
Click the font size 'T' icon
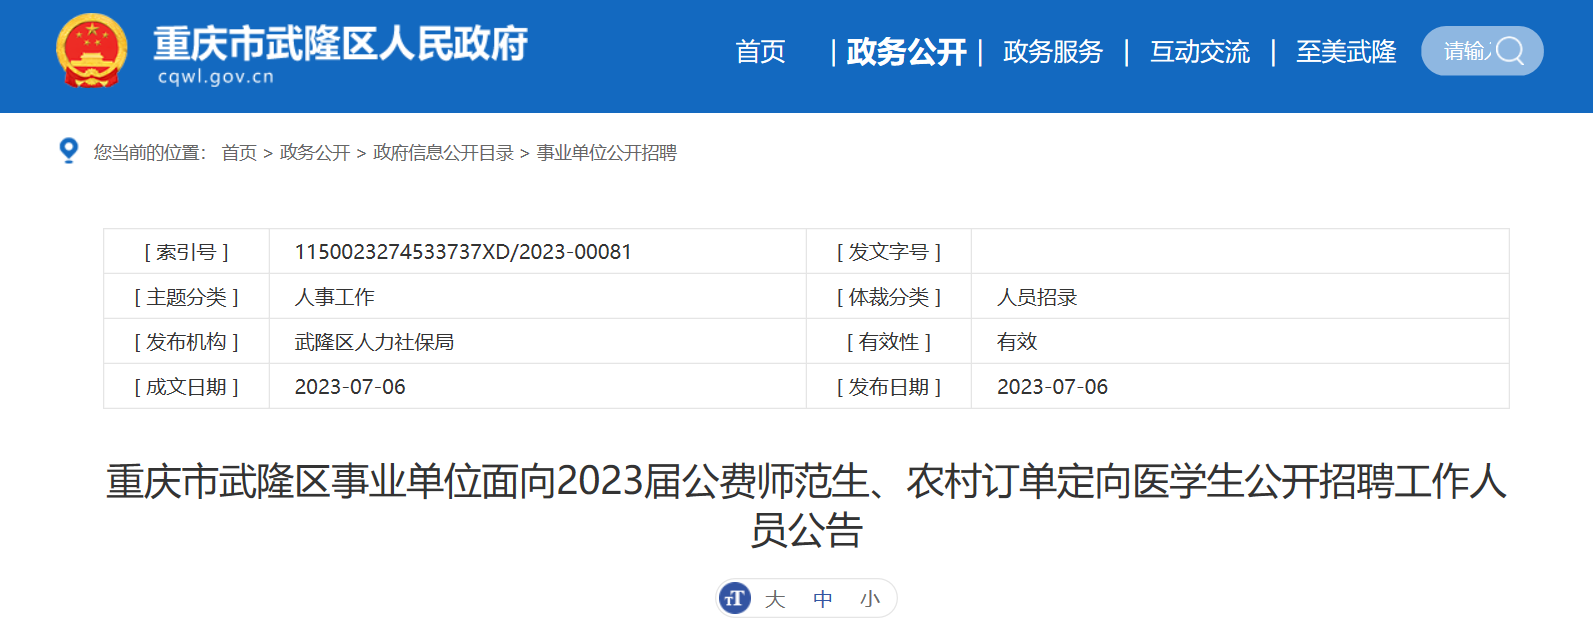tap(735, 598)
